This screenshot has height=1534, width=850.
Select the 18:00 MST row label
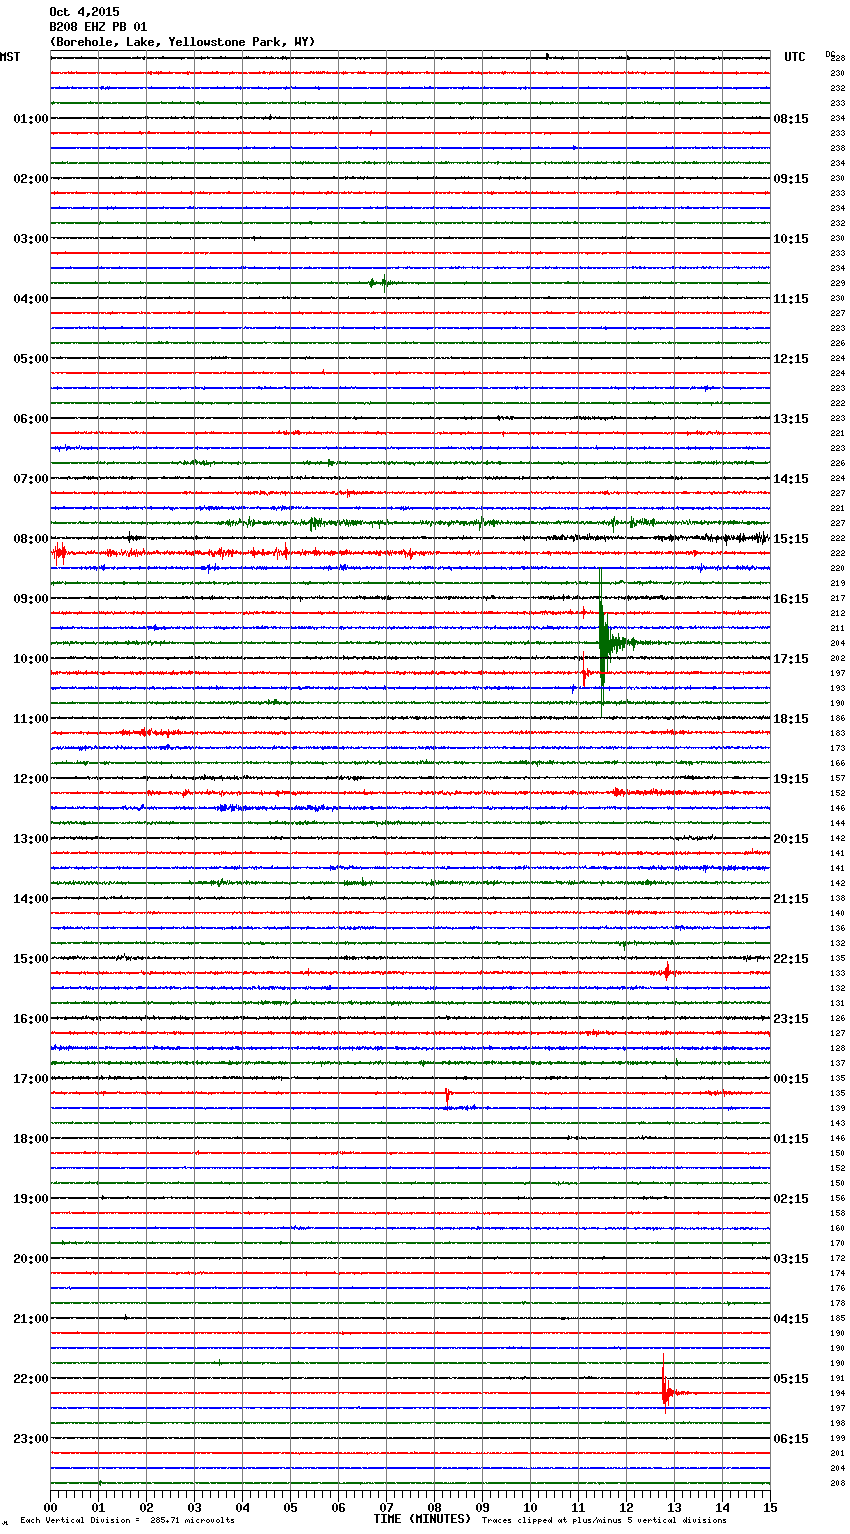[x=31, y=1139]
